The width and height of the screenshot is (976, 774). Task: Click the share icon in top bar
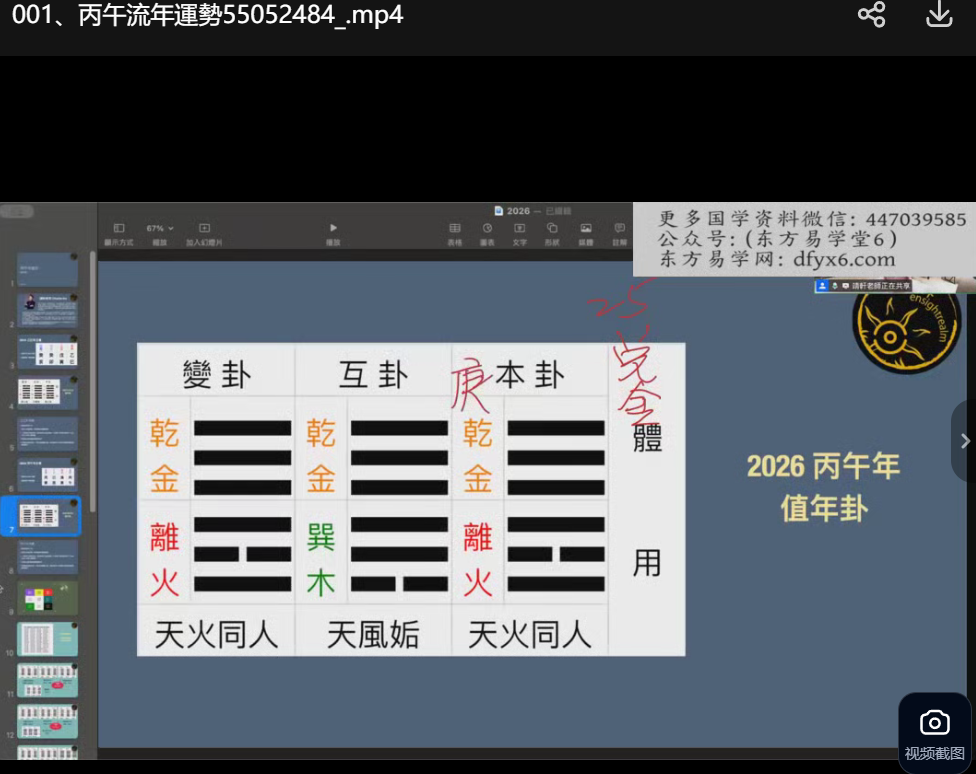point(871,15)
